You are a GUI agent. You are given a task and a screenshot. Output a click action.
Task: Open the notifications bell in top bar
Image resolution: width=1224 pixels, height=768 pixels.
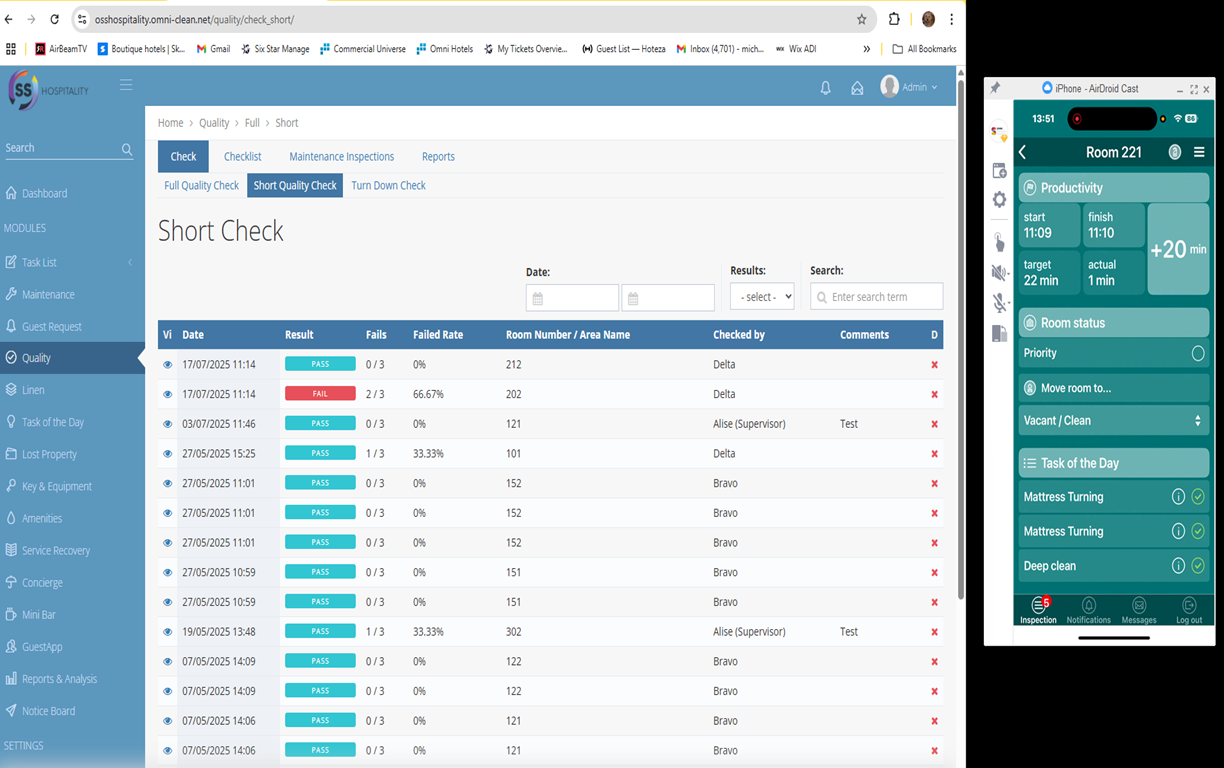coord(825,89)
